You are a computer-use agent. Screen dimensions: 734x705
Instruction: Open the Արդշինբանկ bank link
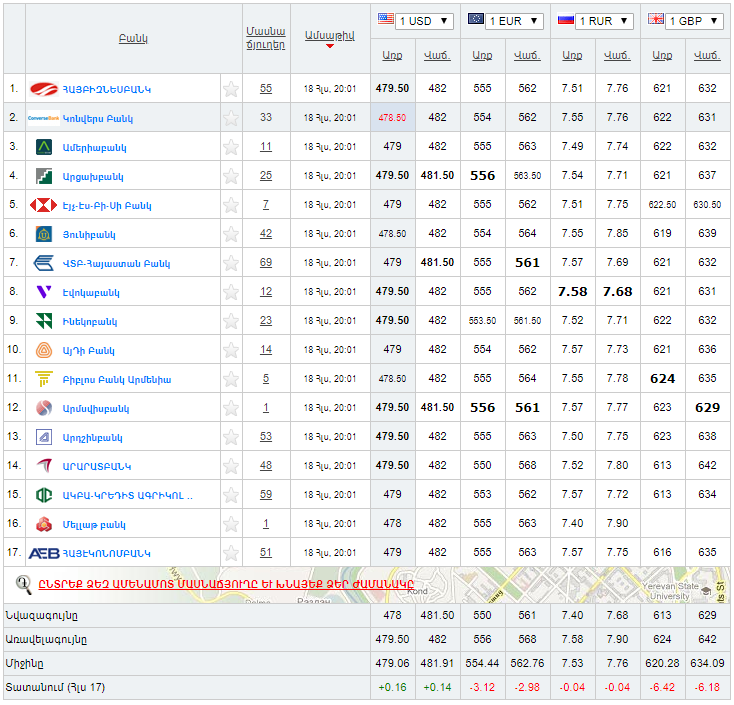[x=93, y=438]
